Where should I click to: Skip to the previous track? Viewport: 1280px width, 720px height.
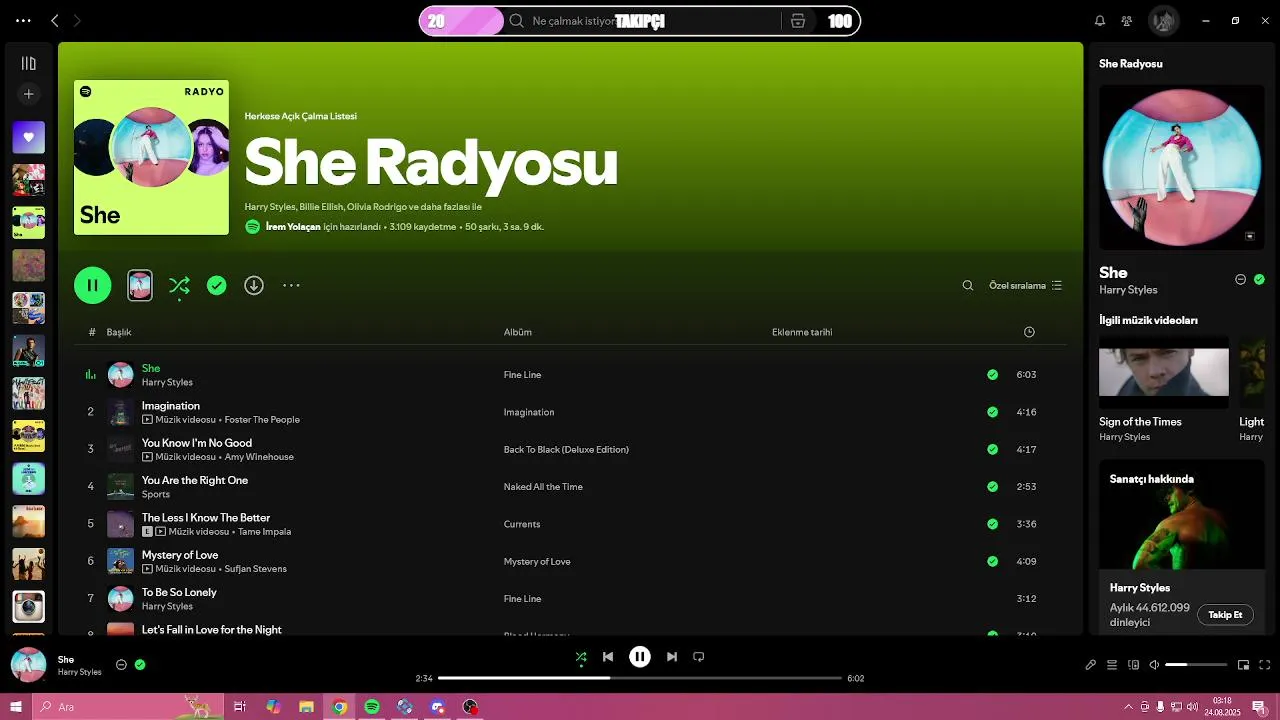click(x=608, y=657)
